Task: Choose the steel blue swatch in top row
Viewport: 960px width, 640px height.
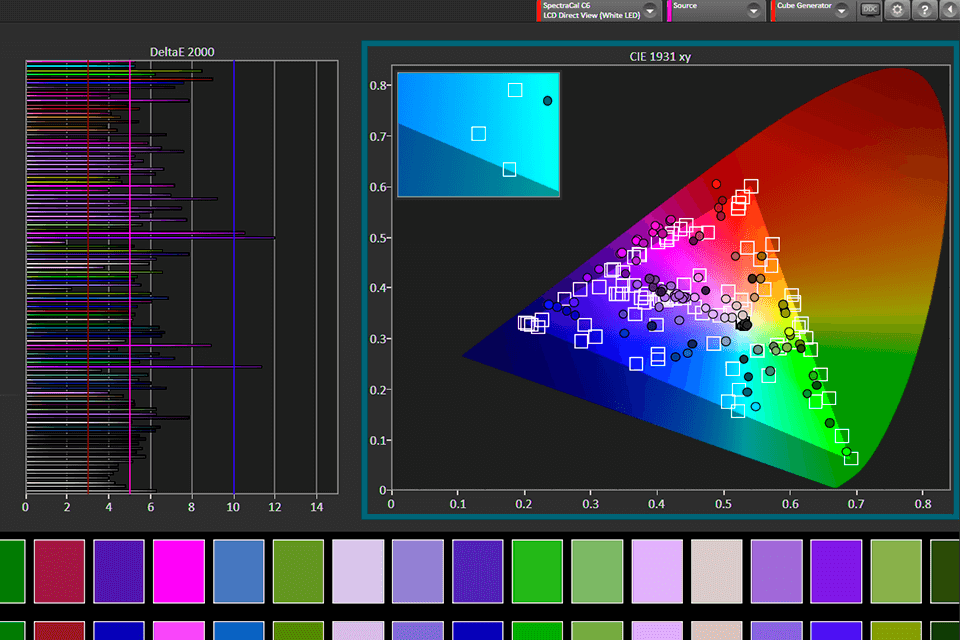Action: coord(238,570)
